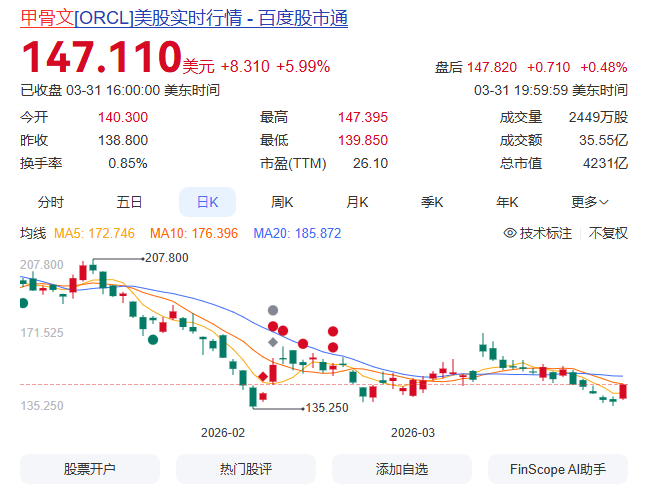Click the MA5: 172.746 legend label
Image resolution: width=663 pixels, height=497 pixels.
tap(94, 233)
